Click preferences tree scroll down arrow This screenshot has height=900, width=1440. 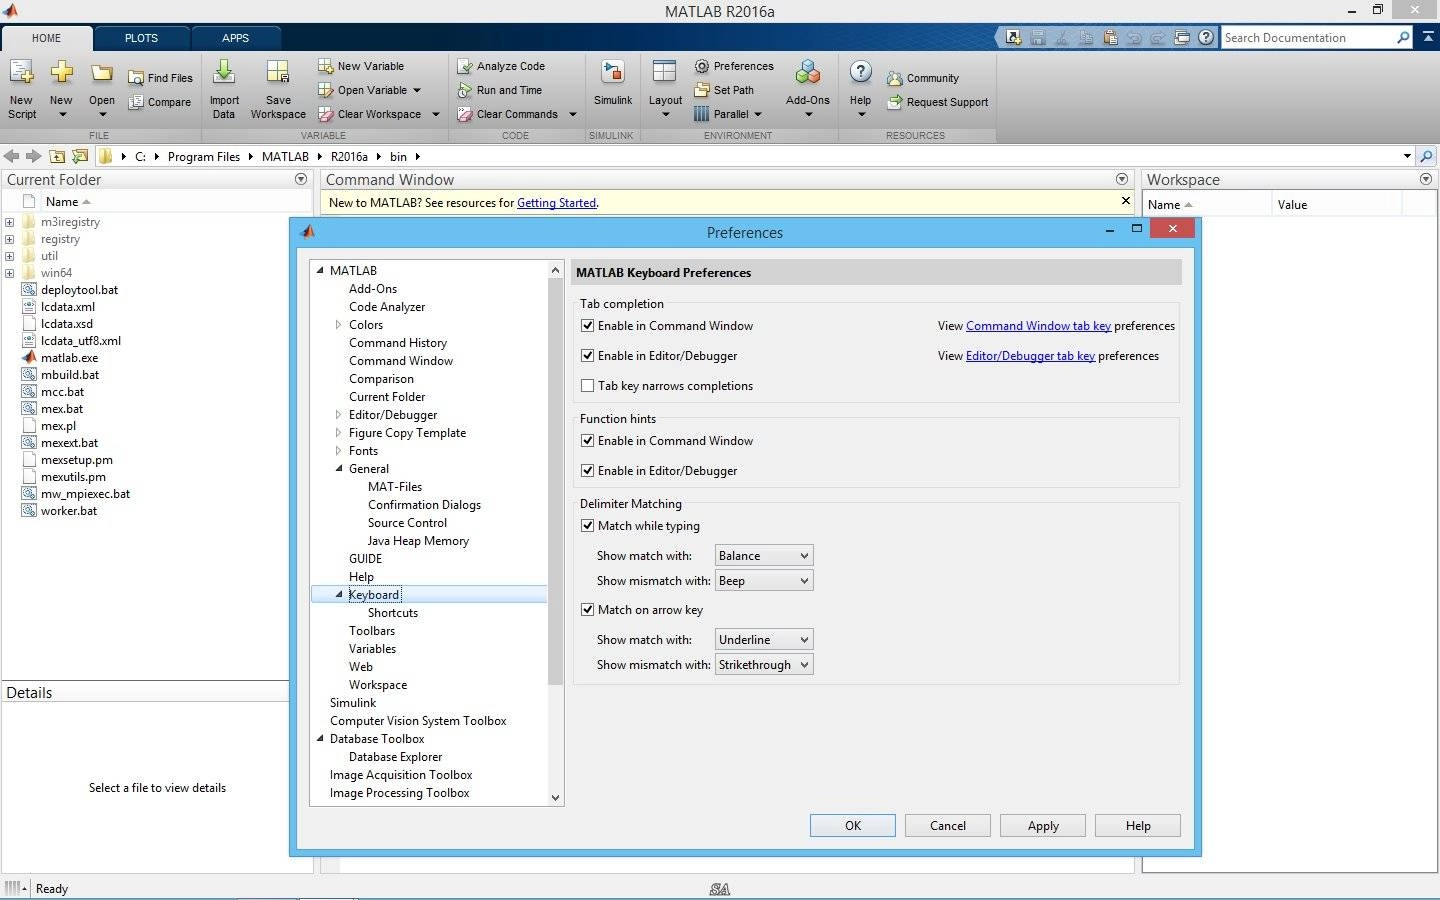(556, 798)
